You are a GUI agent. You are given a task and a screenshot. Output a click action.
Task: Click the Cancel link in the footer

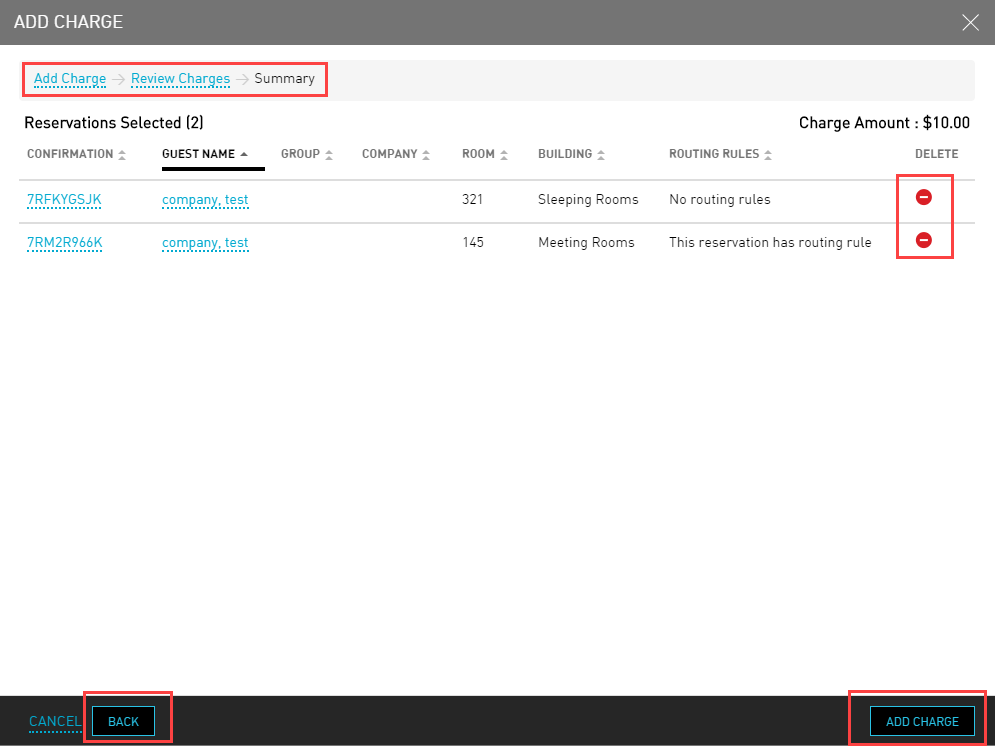tap(54, 722)
